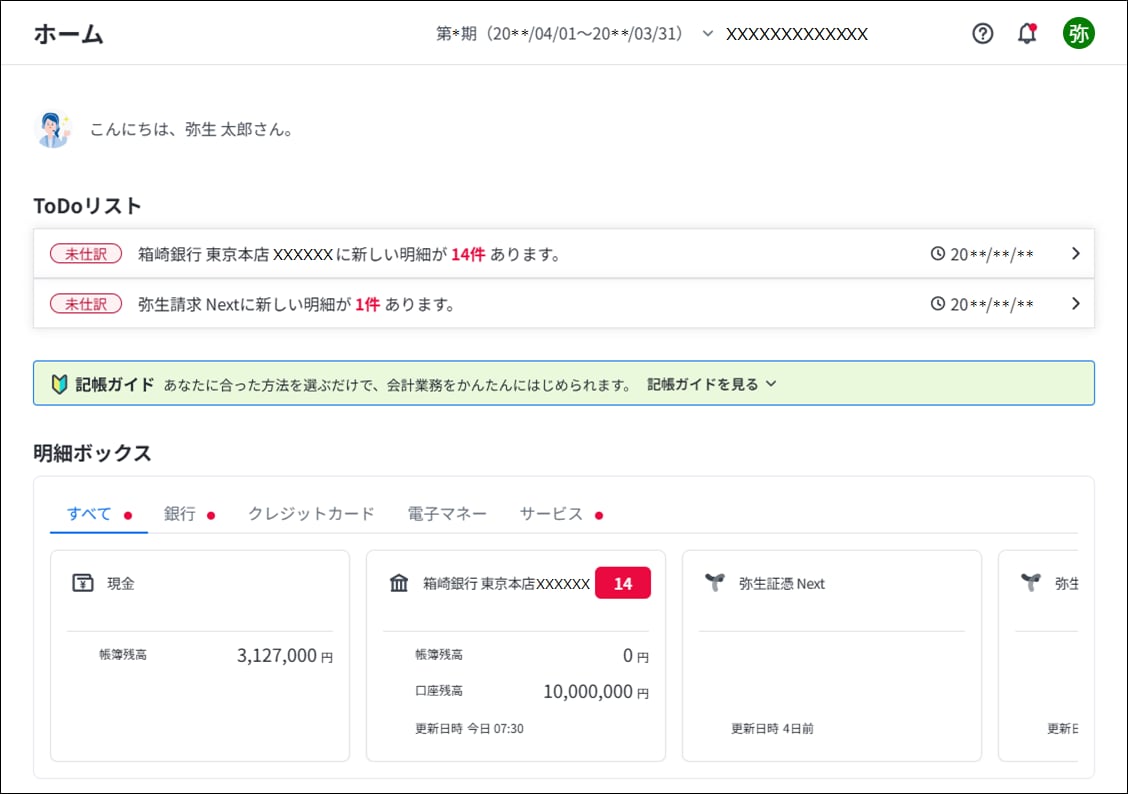Open the help question mark icon
The image size is (1128, 794).
point(982,33)
